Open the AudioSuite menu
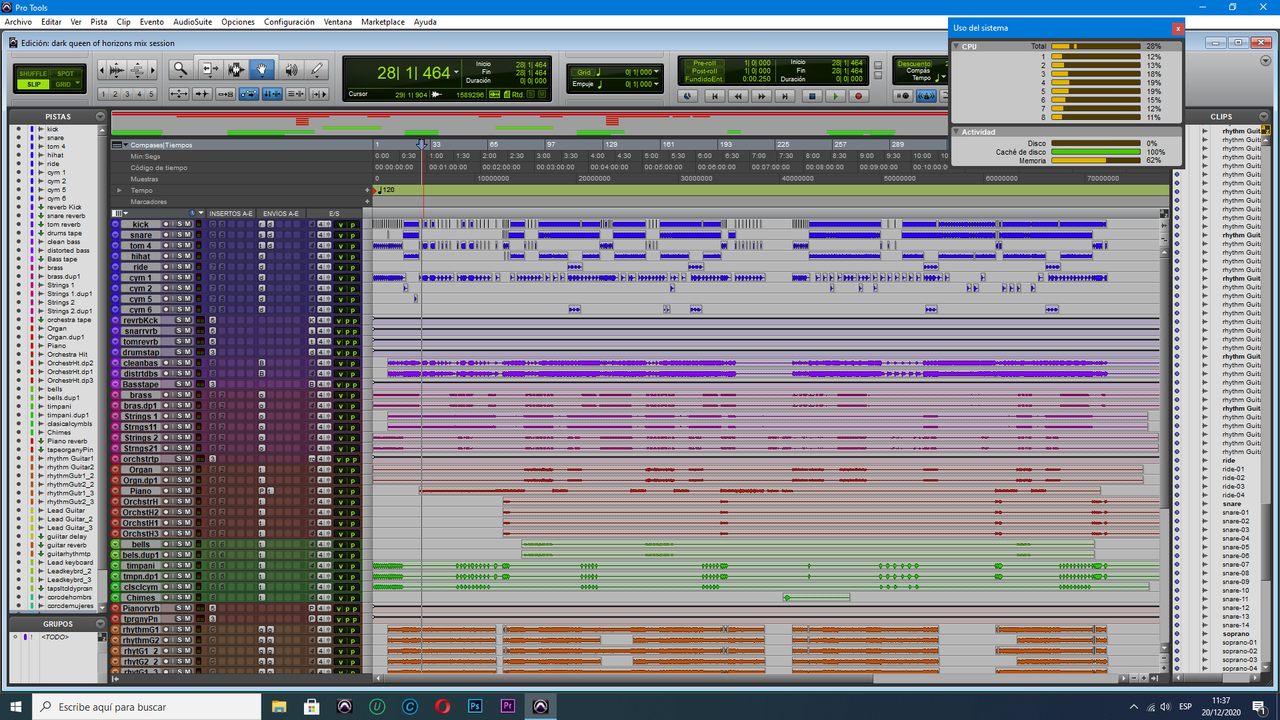The width and height of the screenshot is (1280, 720). coord(192,21)
